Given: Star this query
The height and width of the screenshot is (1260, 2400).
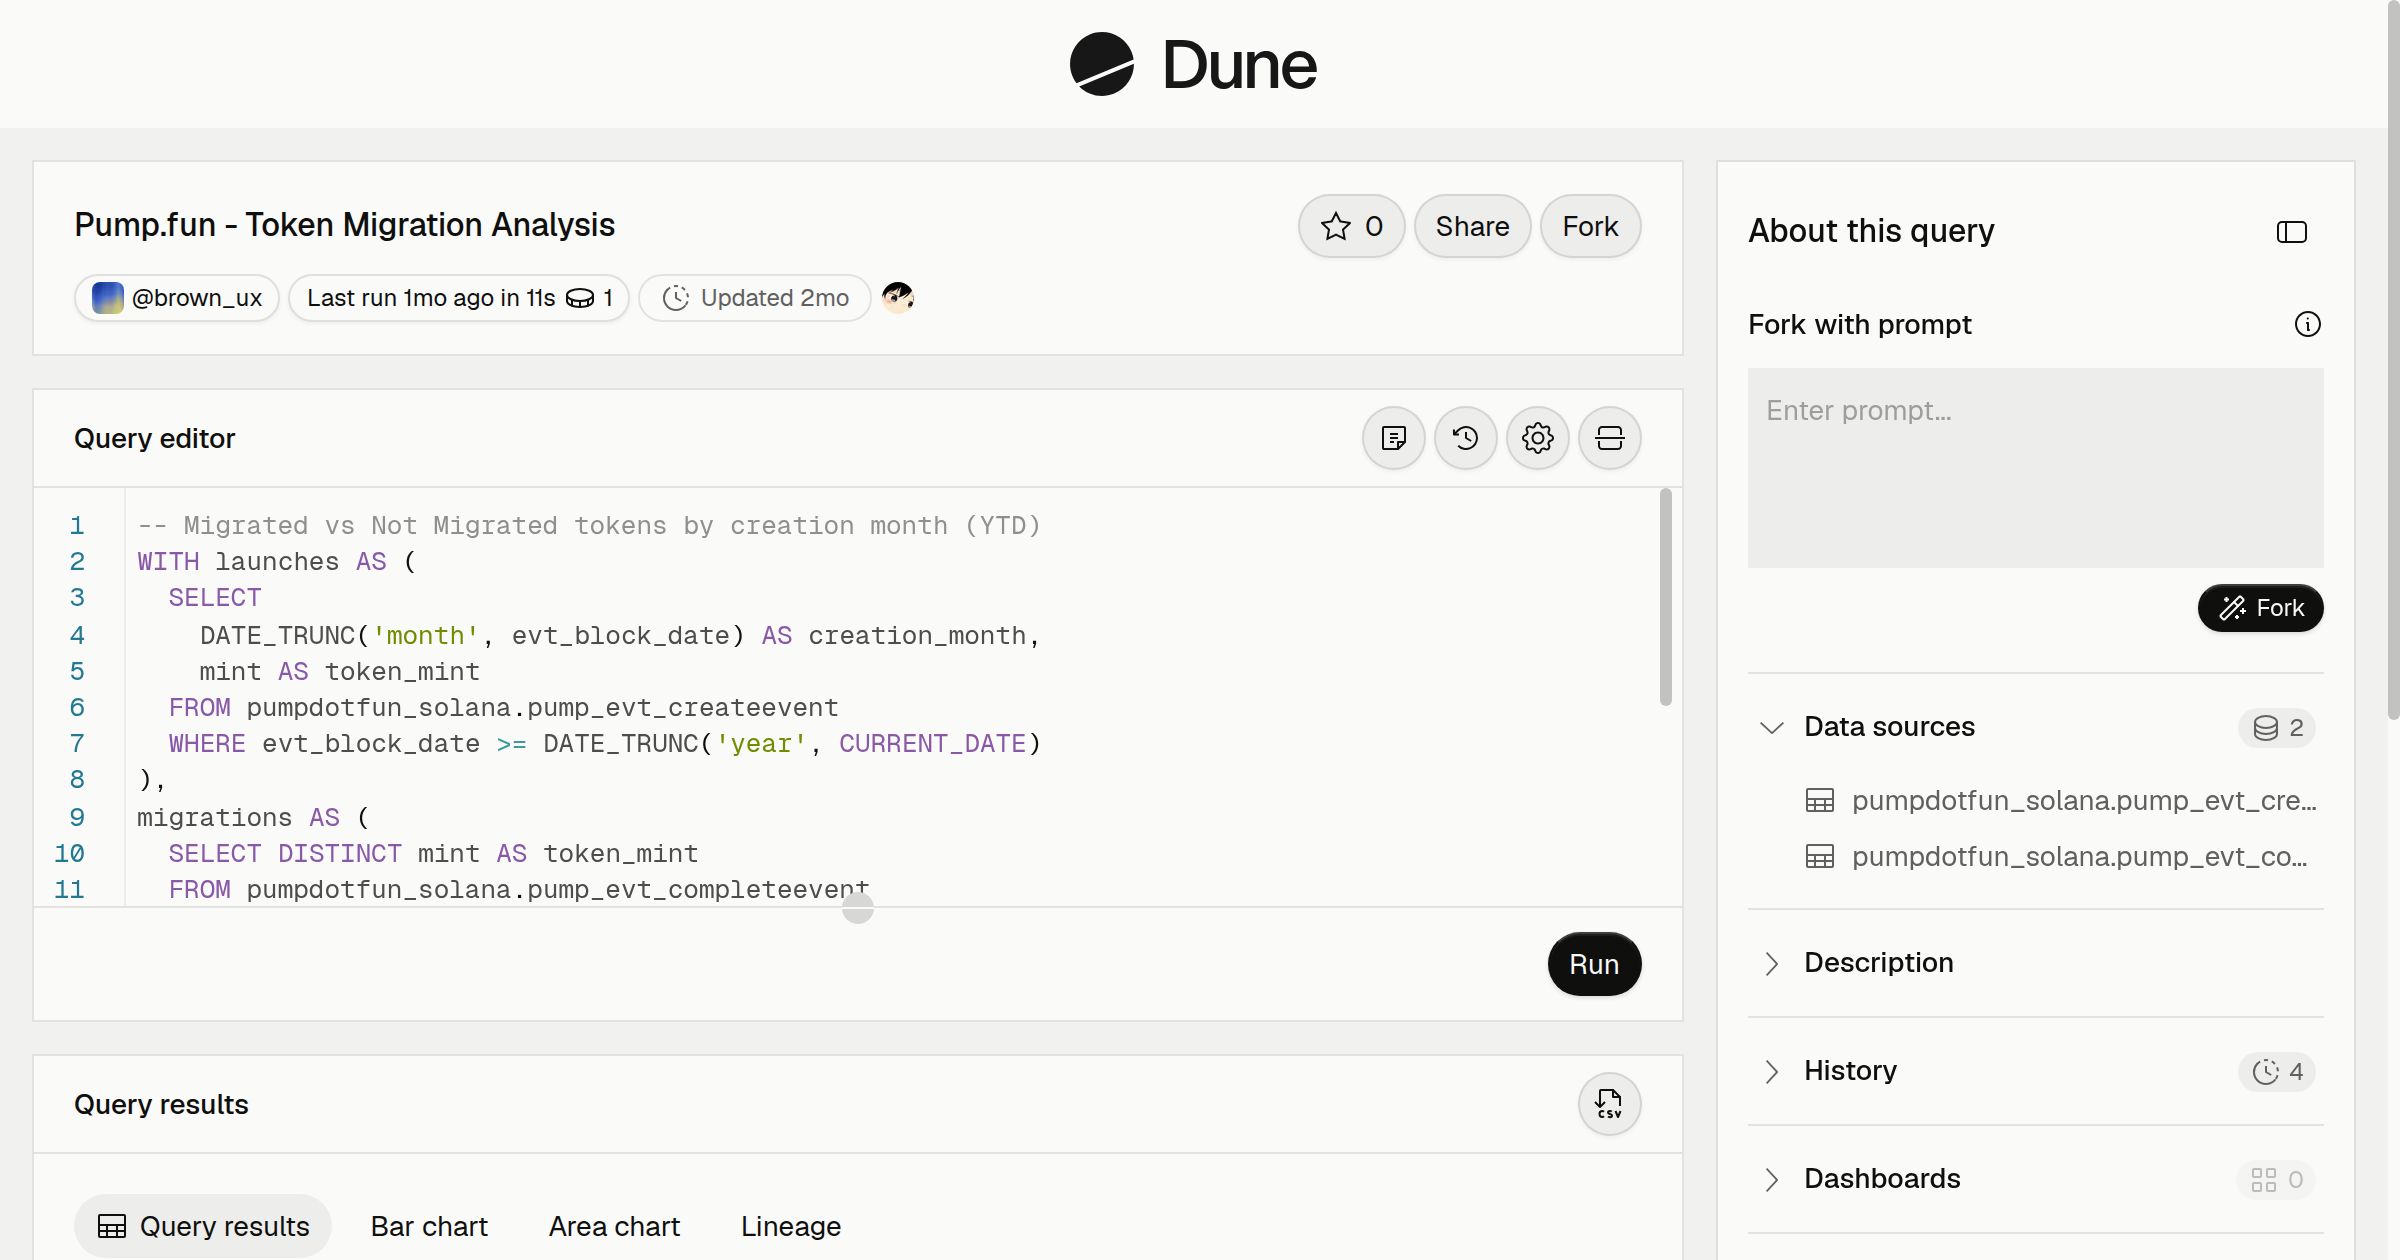Looking at the screenshot, I should coord(1351,226).
